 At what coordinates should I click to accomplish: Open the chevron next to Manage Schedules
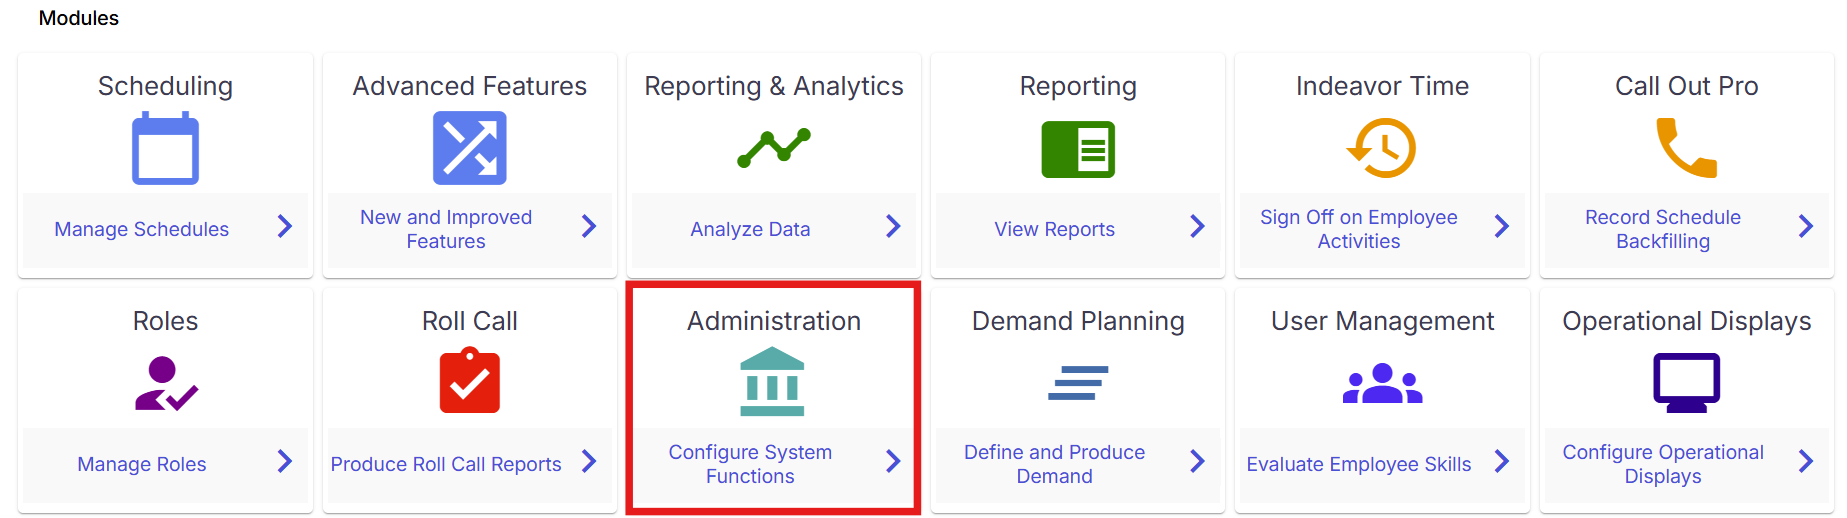(285, 227)
